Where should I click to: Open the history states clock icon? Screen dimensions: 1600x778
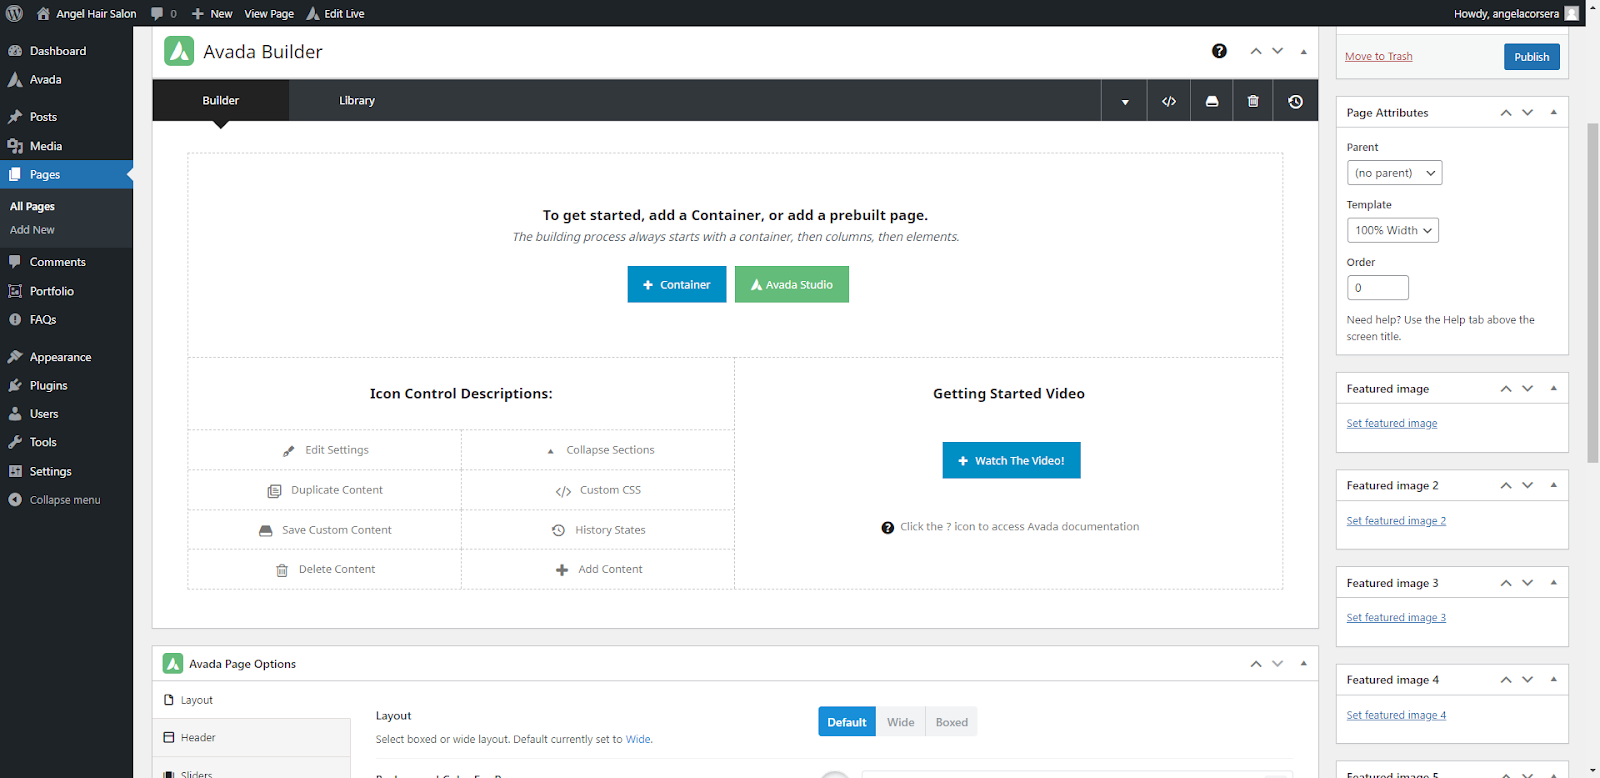pos(1295,101)
